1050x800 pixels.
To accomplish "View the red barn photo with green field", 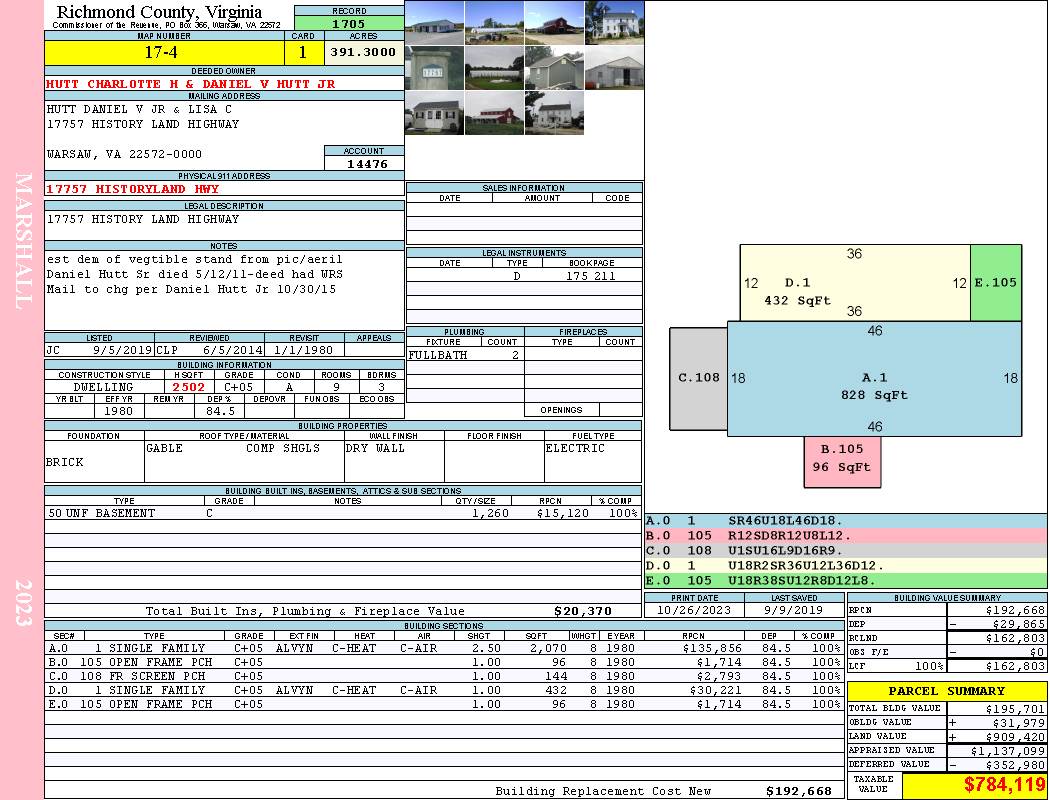I will [494, 113].
